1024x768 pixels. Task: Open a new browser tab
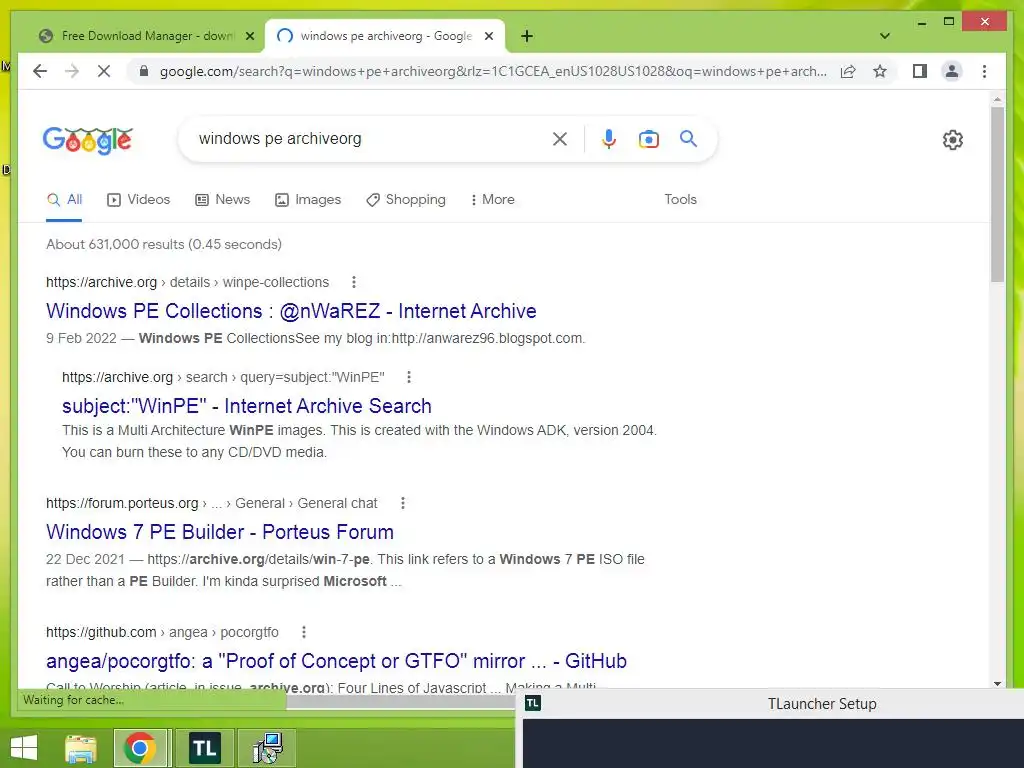[527, 36]
